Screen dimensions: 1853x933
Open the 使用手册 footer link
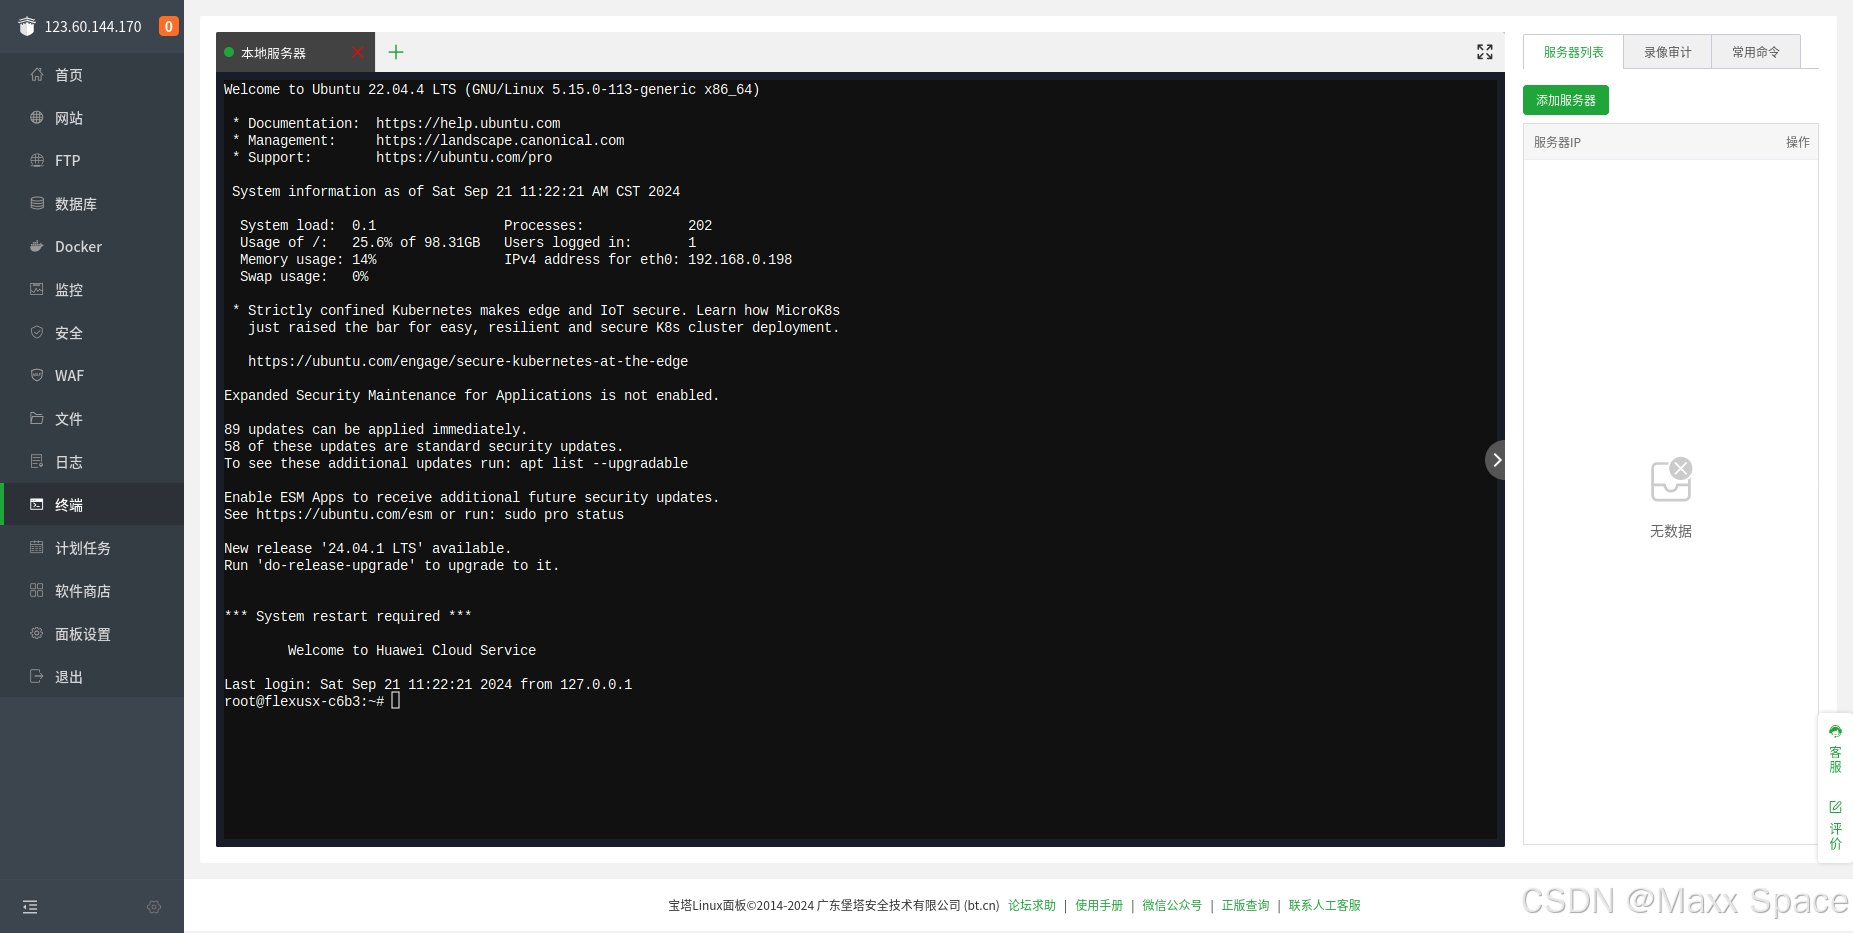(x=1099, y=905)
